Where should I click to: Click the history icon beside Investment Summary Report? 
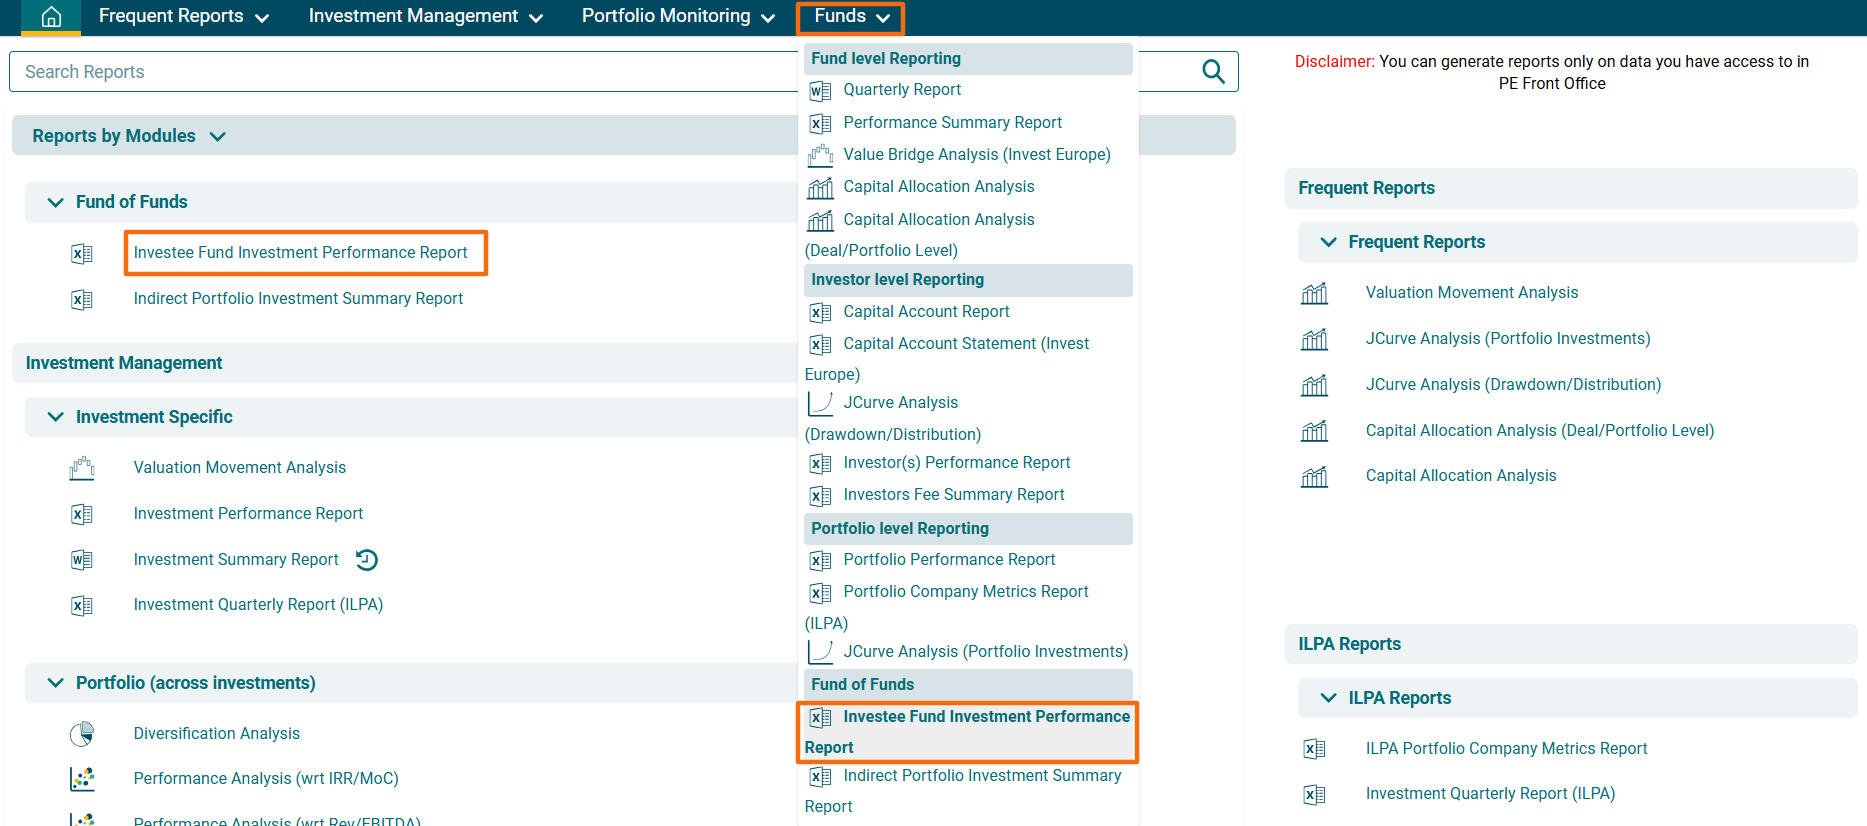(367, 560)
